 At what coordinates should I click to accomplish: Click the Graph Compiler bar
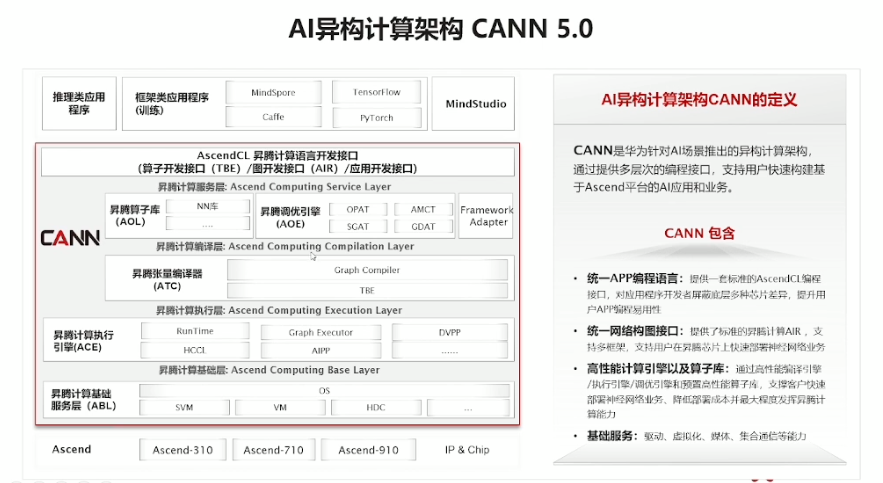(367, 270)
